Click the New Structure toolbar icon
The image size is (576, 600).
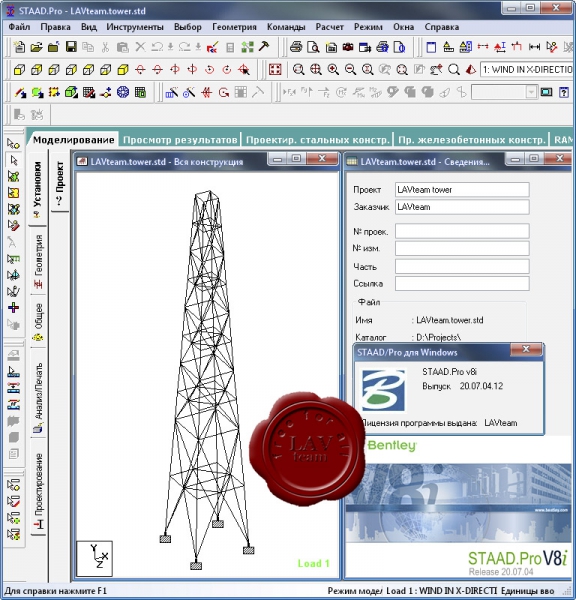(x=19, y=47)
